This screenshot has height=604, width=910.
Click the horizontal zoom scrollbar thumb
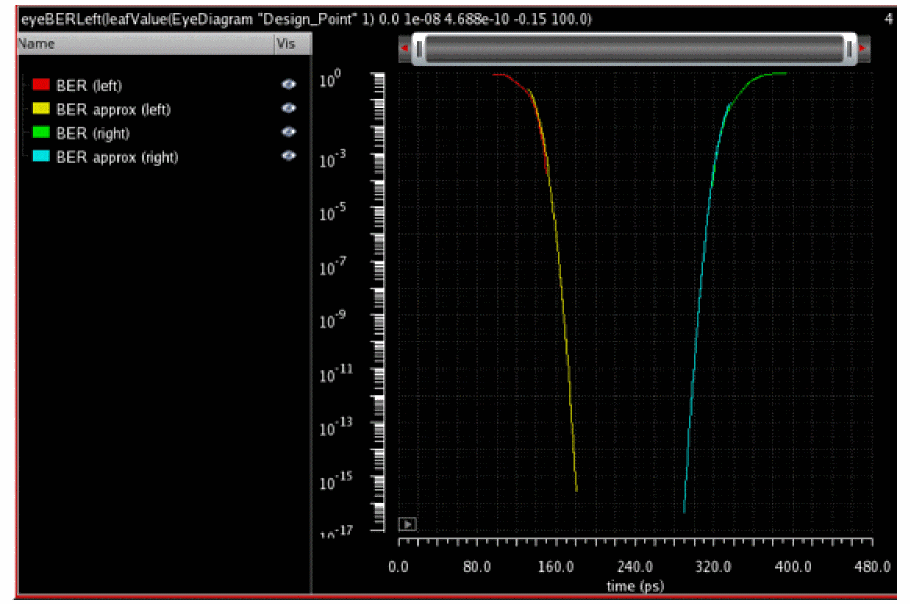[x=634, y=48]
